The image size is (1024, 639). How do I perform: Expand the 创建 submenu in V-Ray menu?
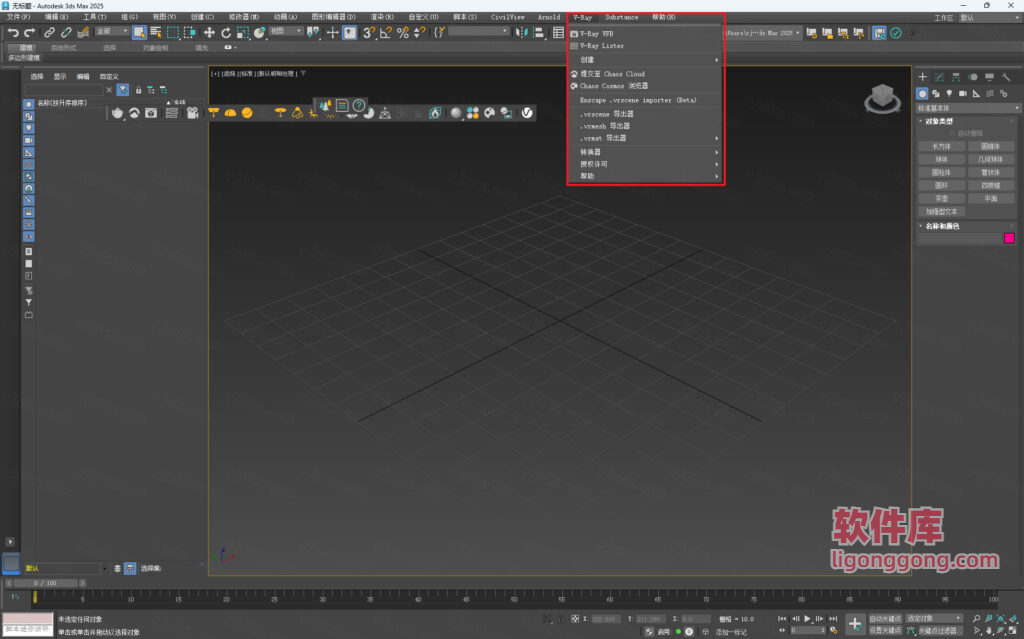645,60
